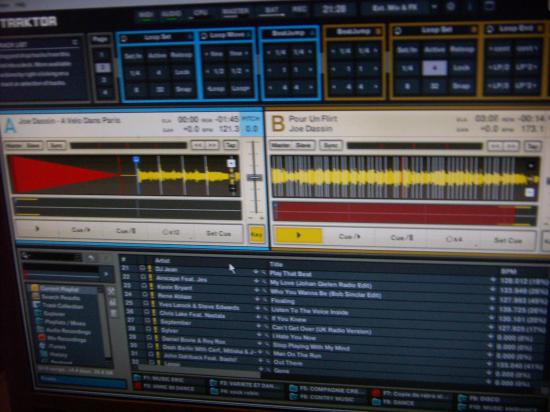Click Deck A Cue/Pause button
The height and width of the screenshot is (412, 550).
[x=126, y=231]
